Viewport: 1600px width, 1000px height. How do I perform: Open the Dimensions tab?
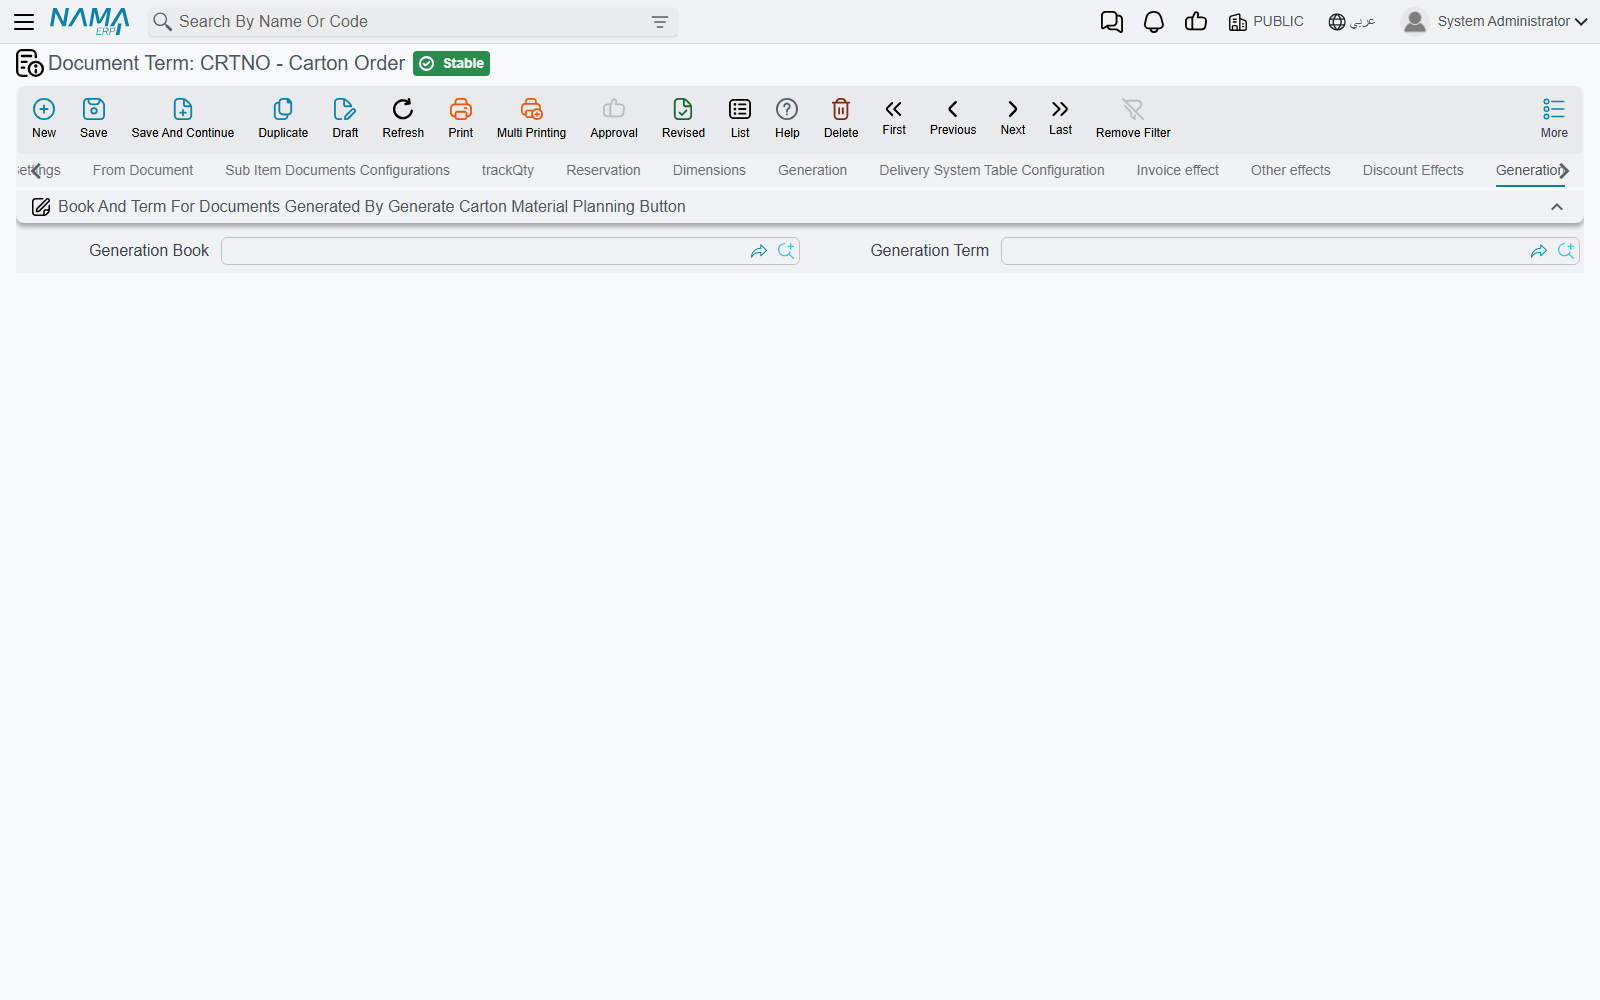pos(709,171)
